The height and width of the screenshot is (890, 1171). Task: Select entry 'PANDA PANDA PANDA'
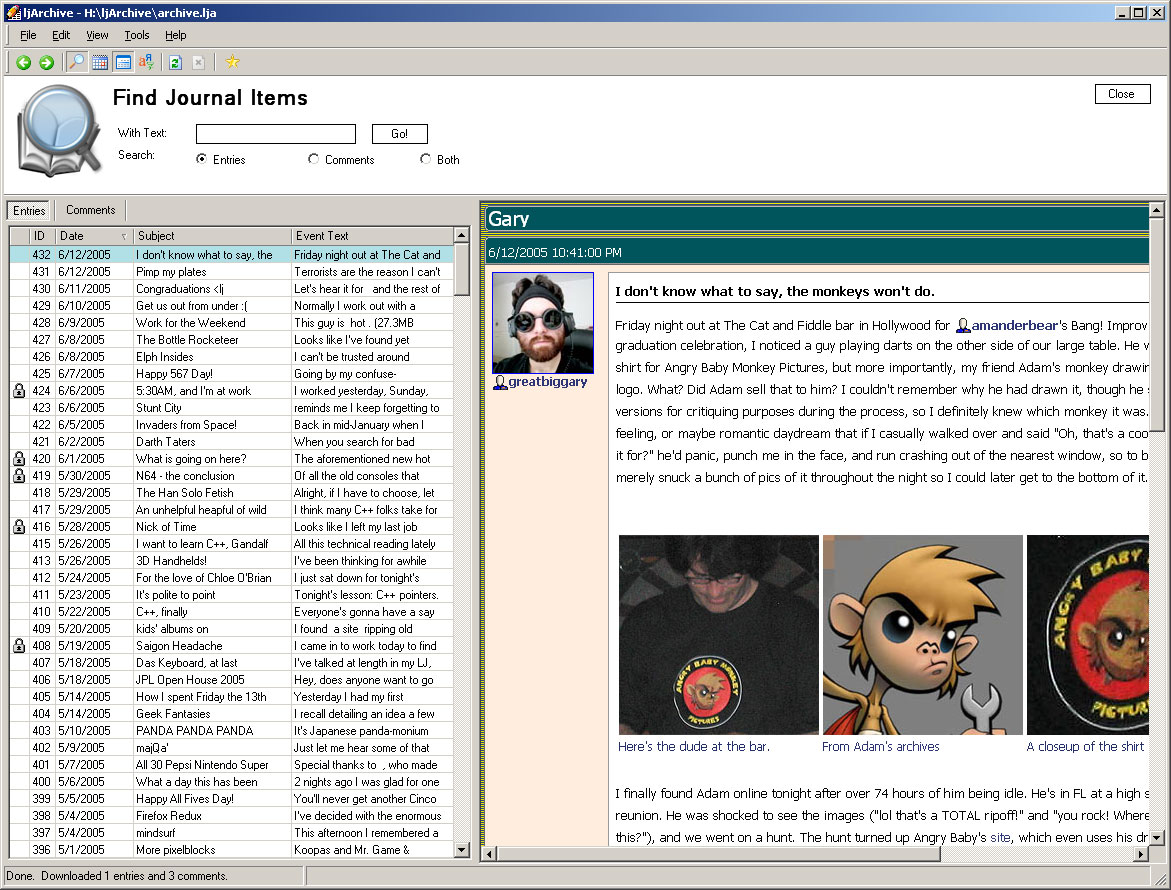[x=232, y=731]
